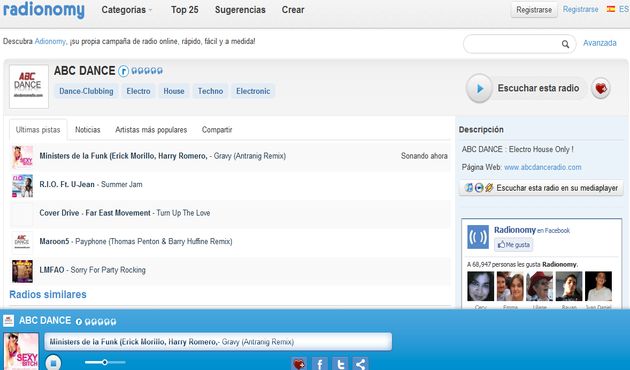Select the Techno genre tag
Image resolution: width=630 pixels, height=370 pixels.
point(210,91)
